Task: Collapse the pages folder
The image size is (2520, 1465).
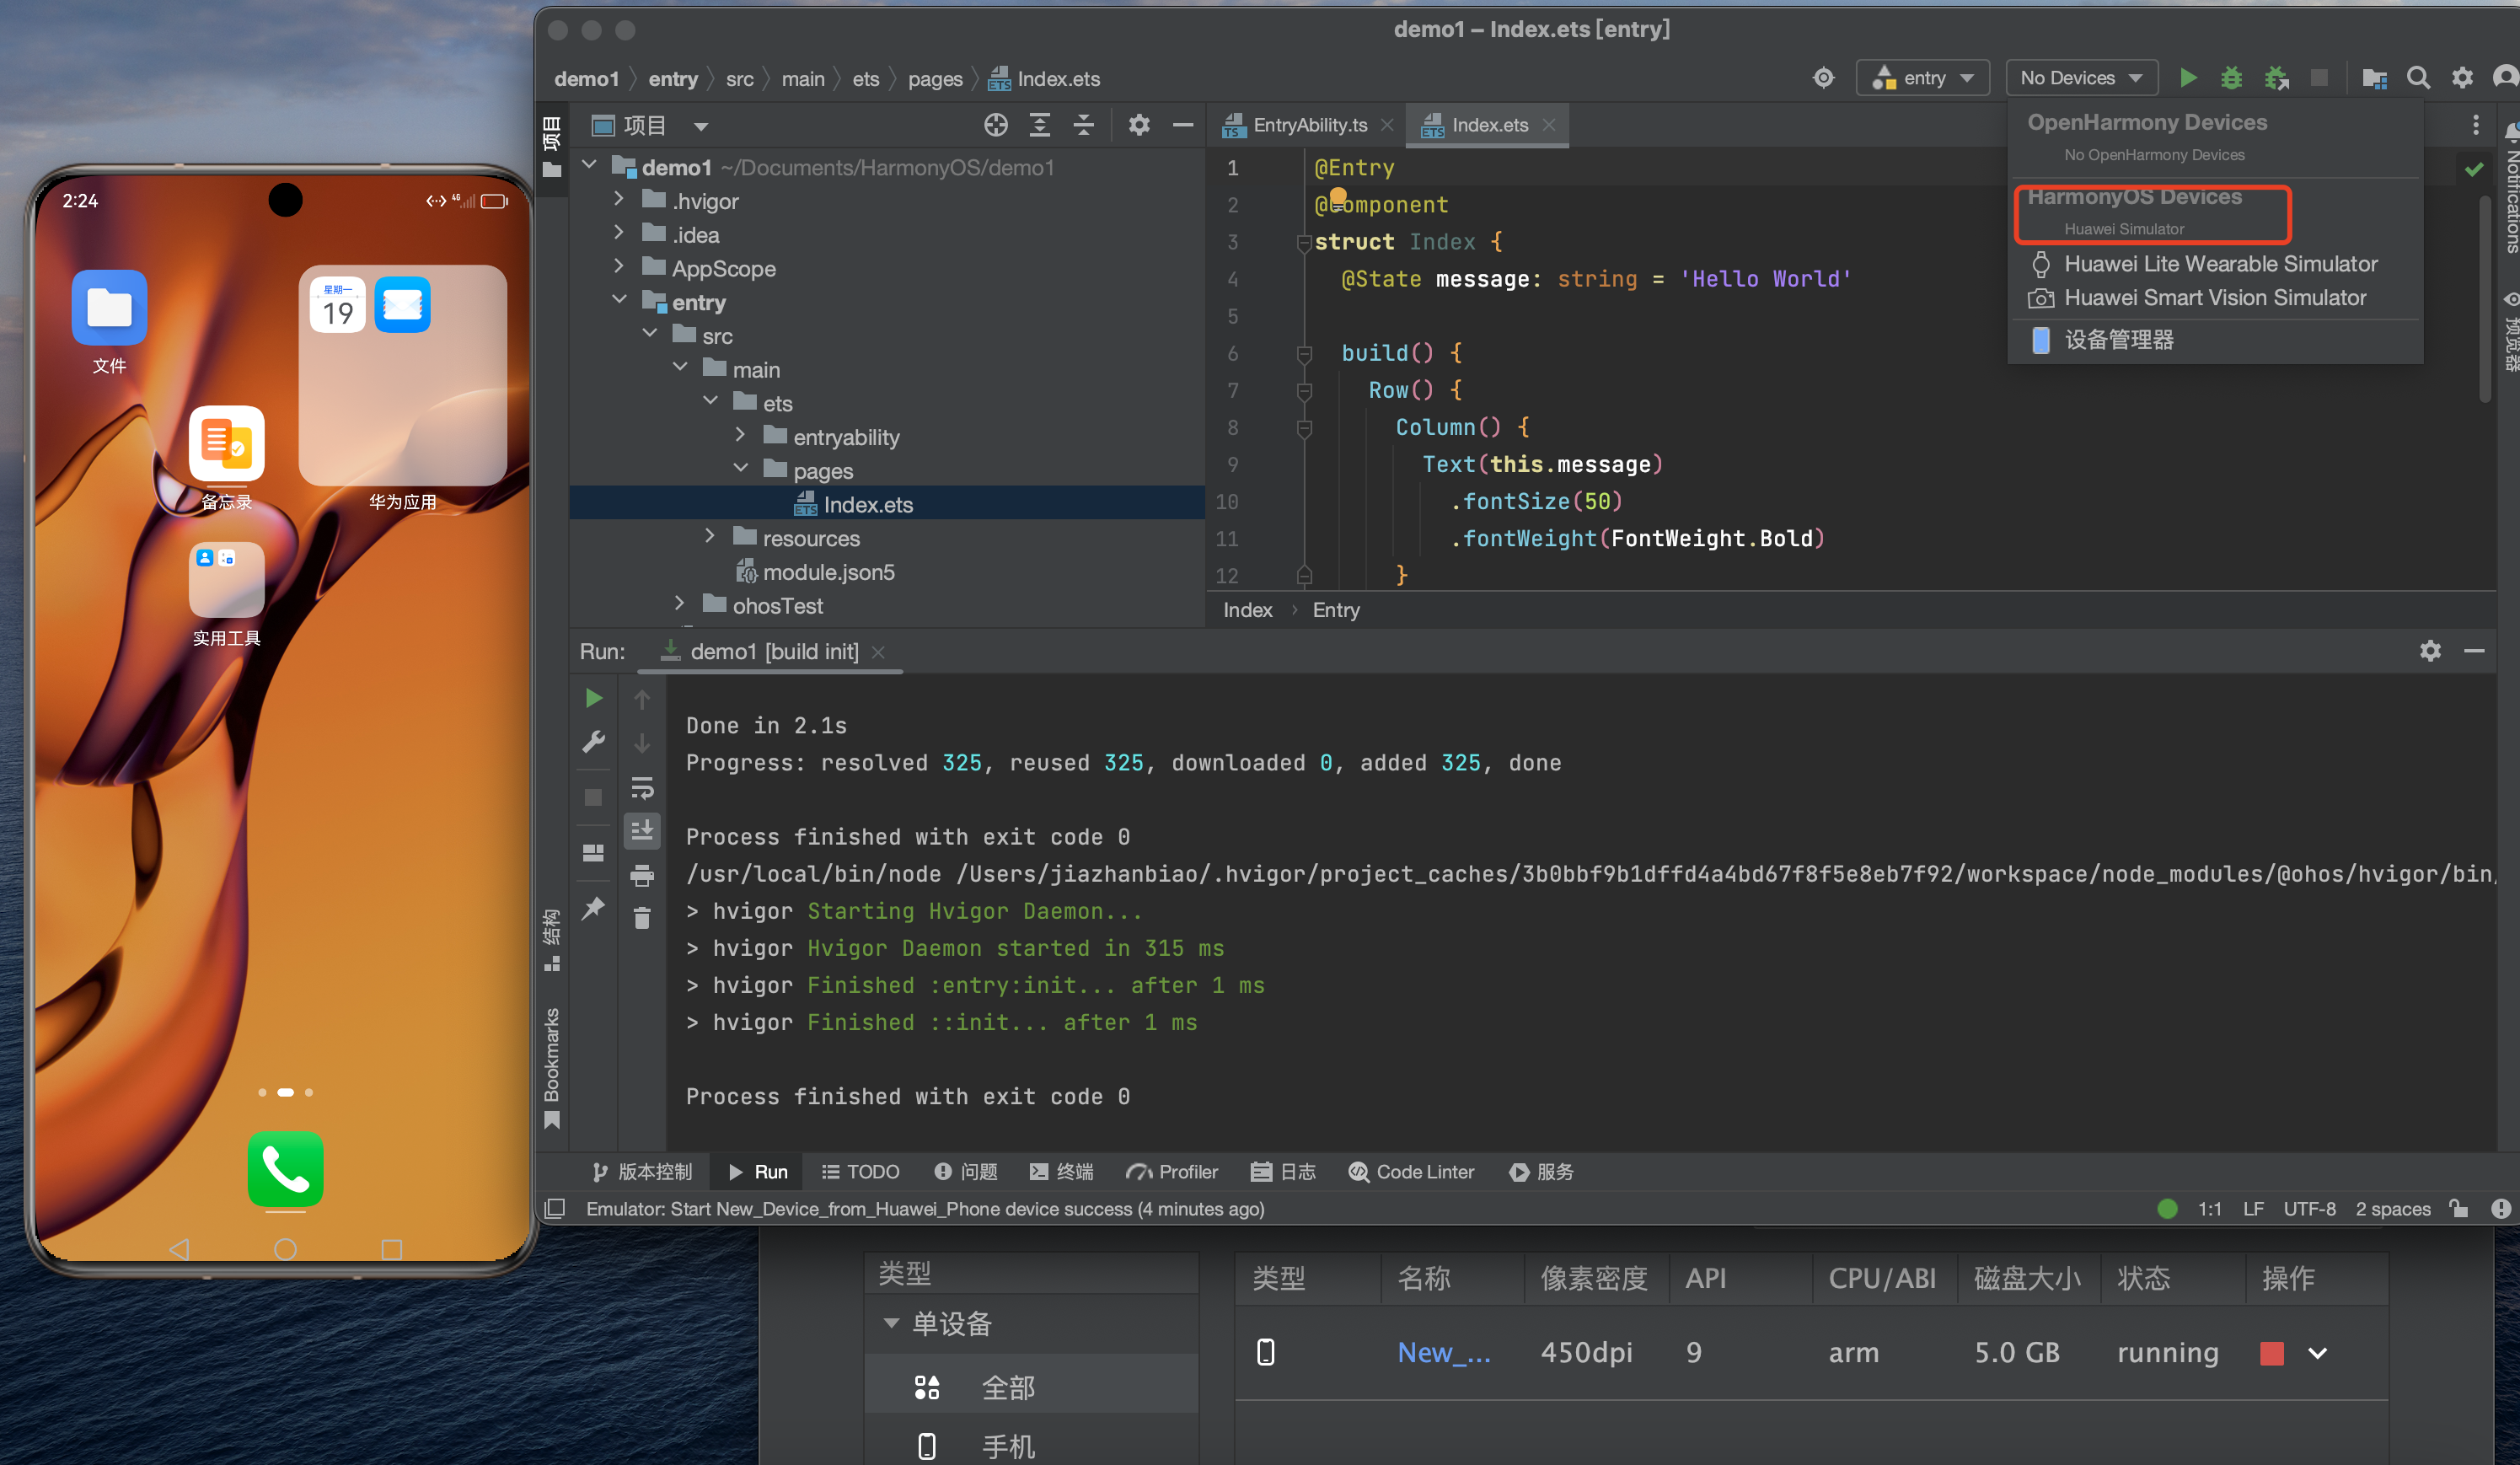Action: 740,468
